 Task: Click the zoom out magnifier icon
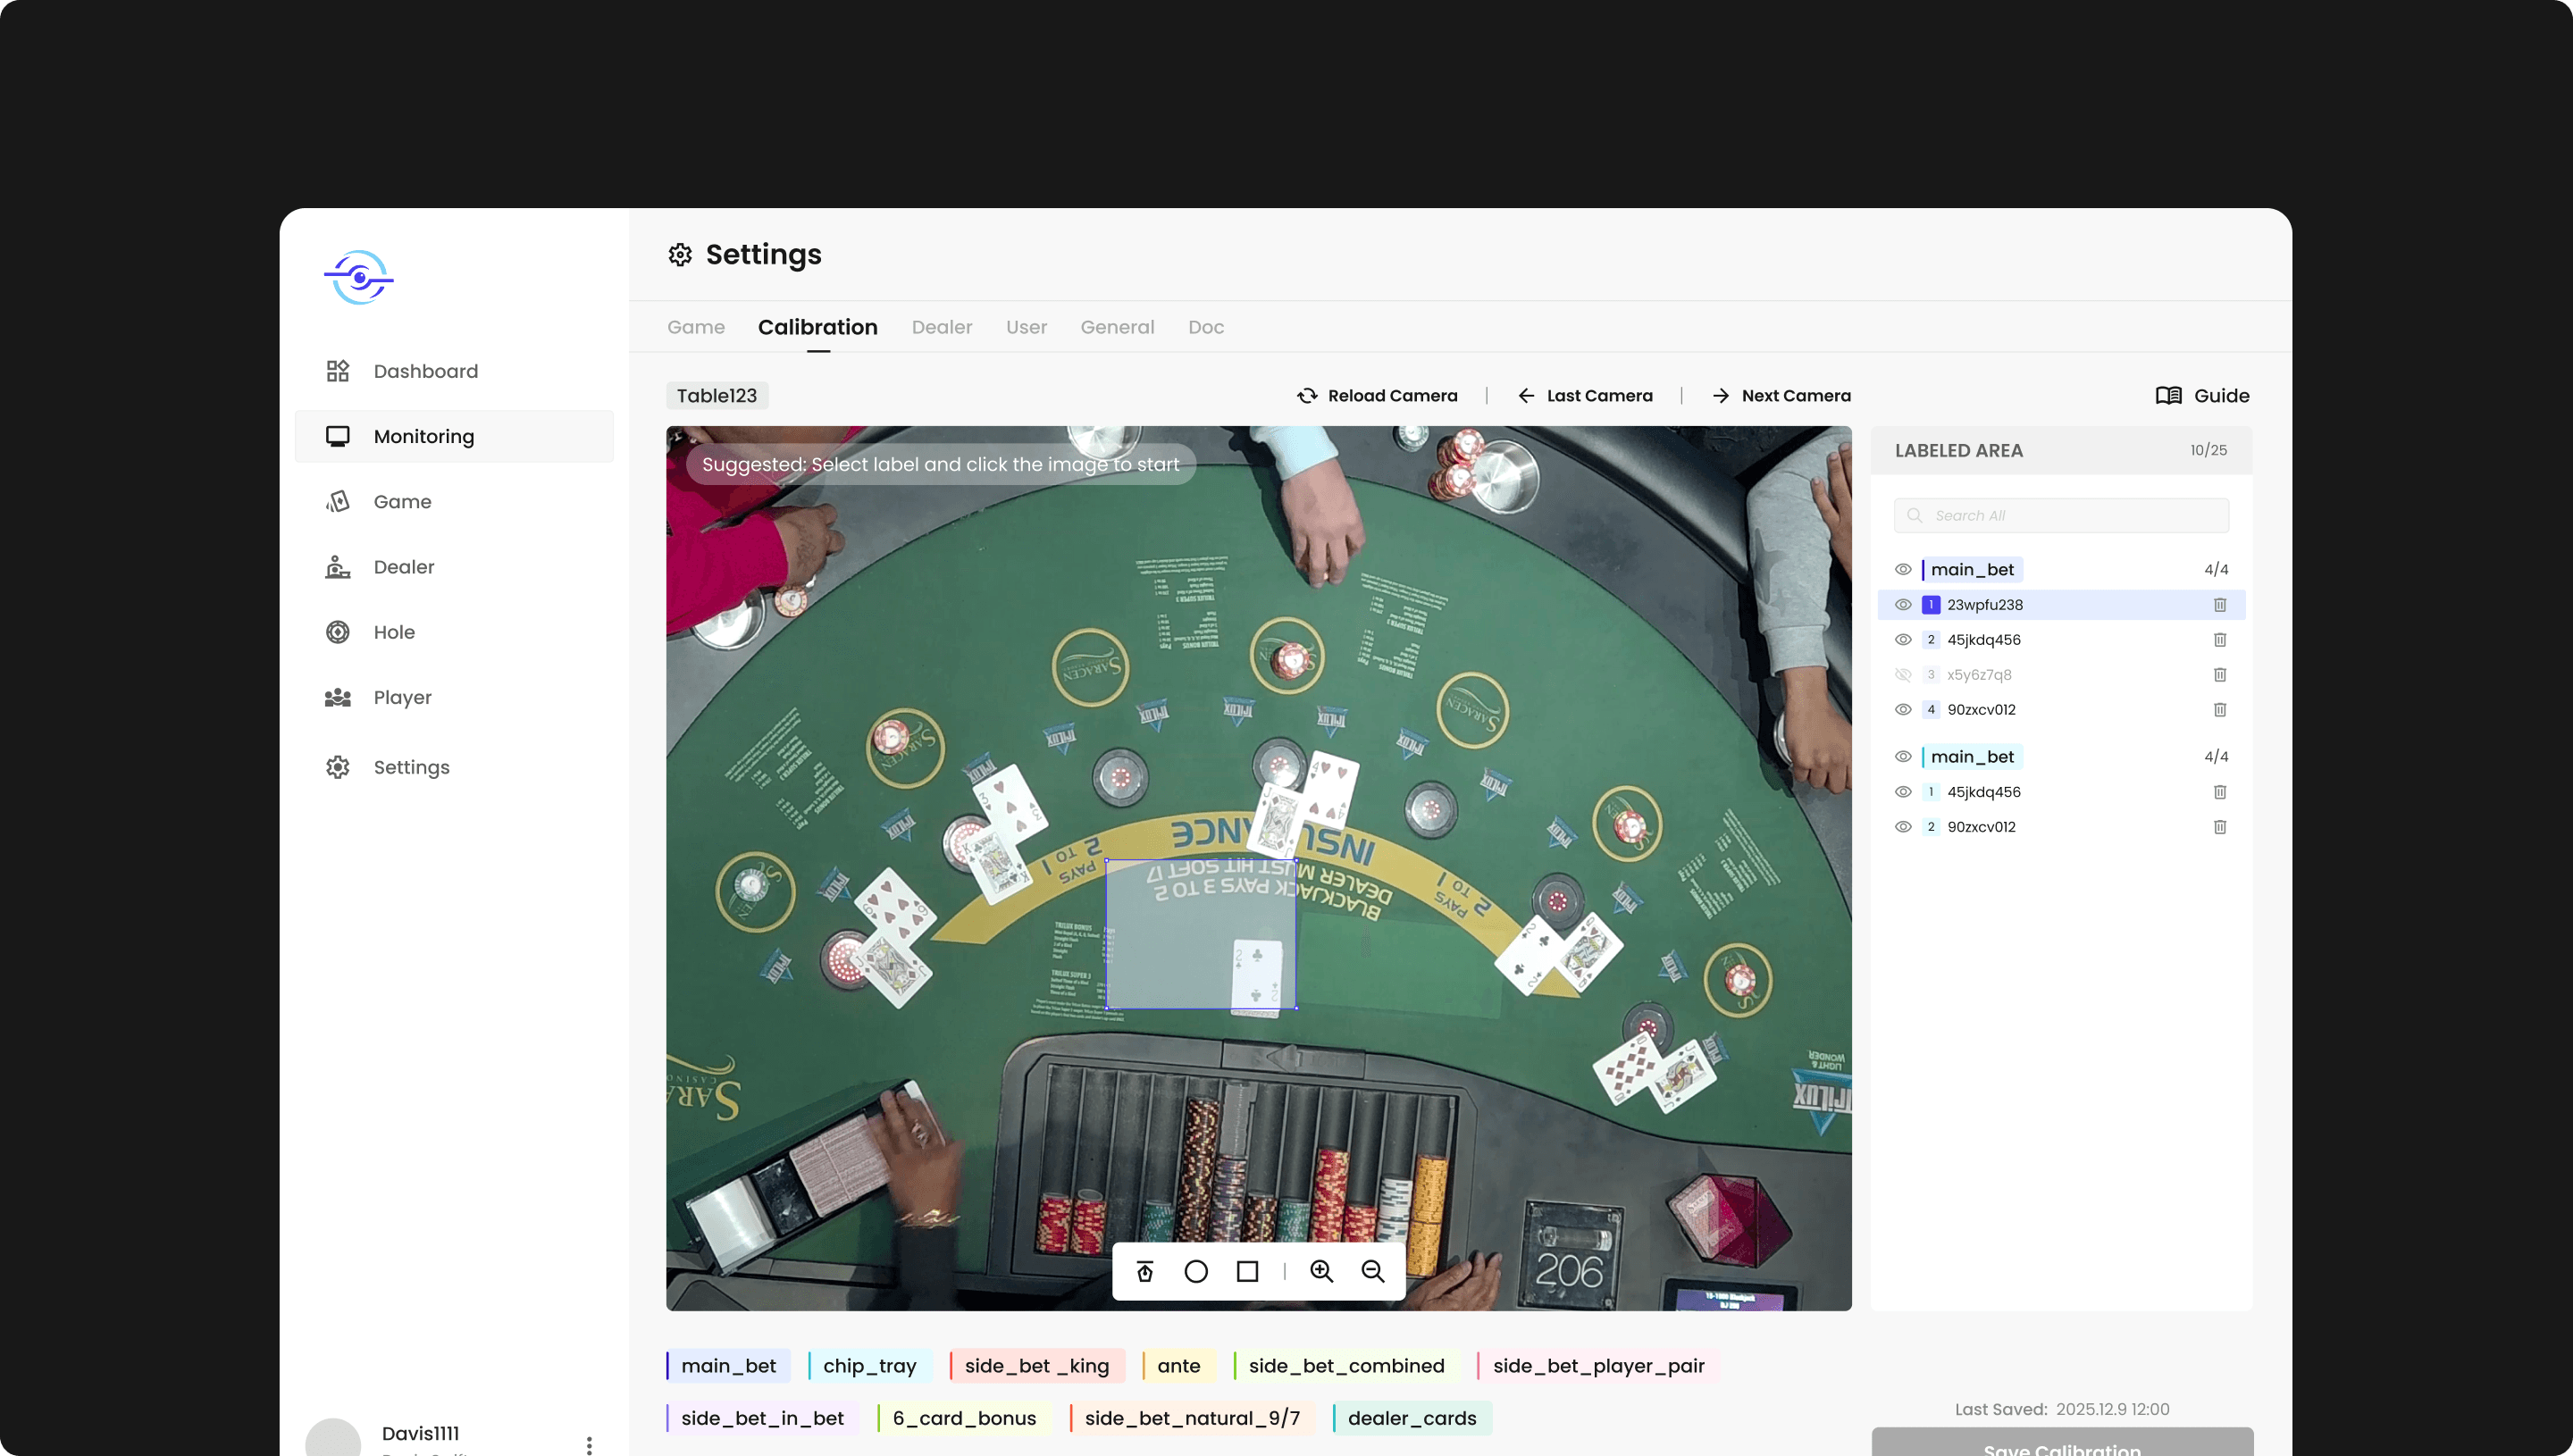(x=1373, y=1271)
